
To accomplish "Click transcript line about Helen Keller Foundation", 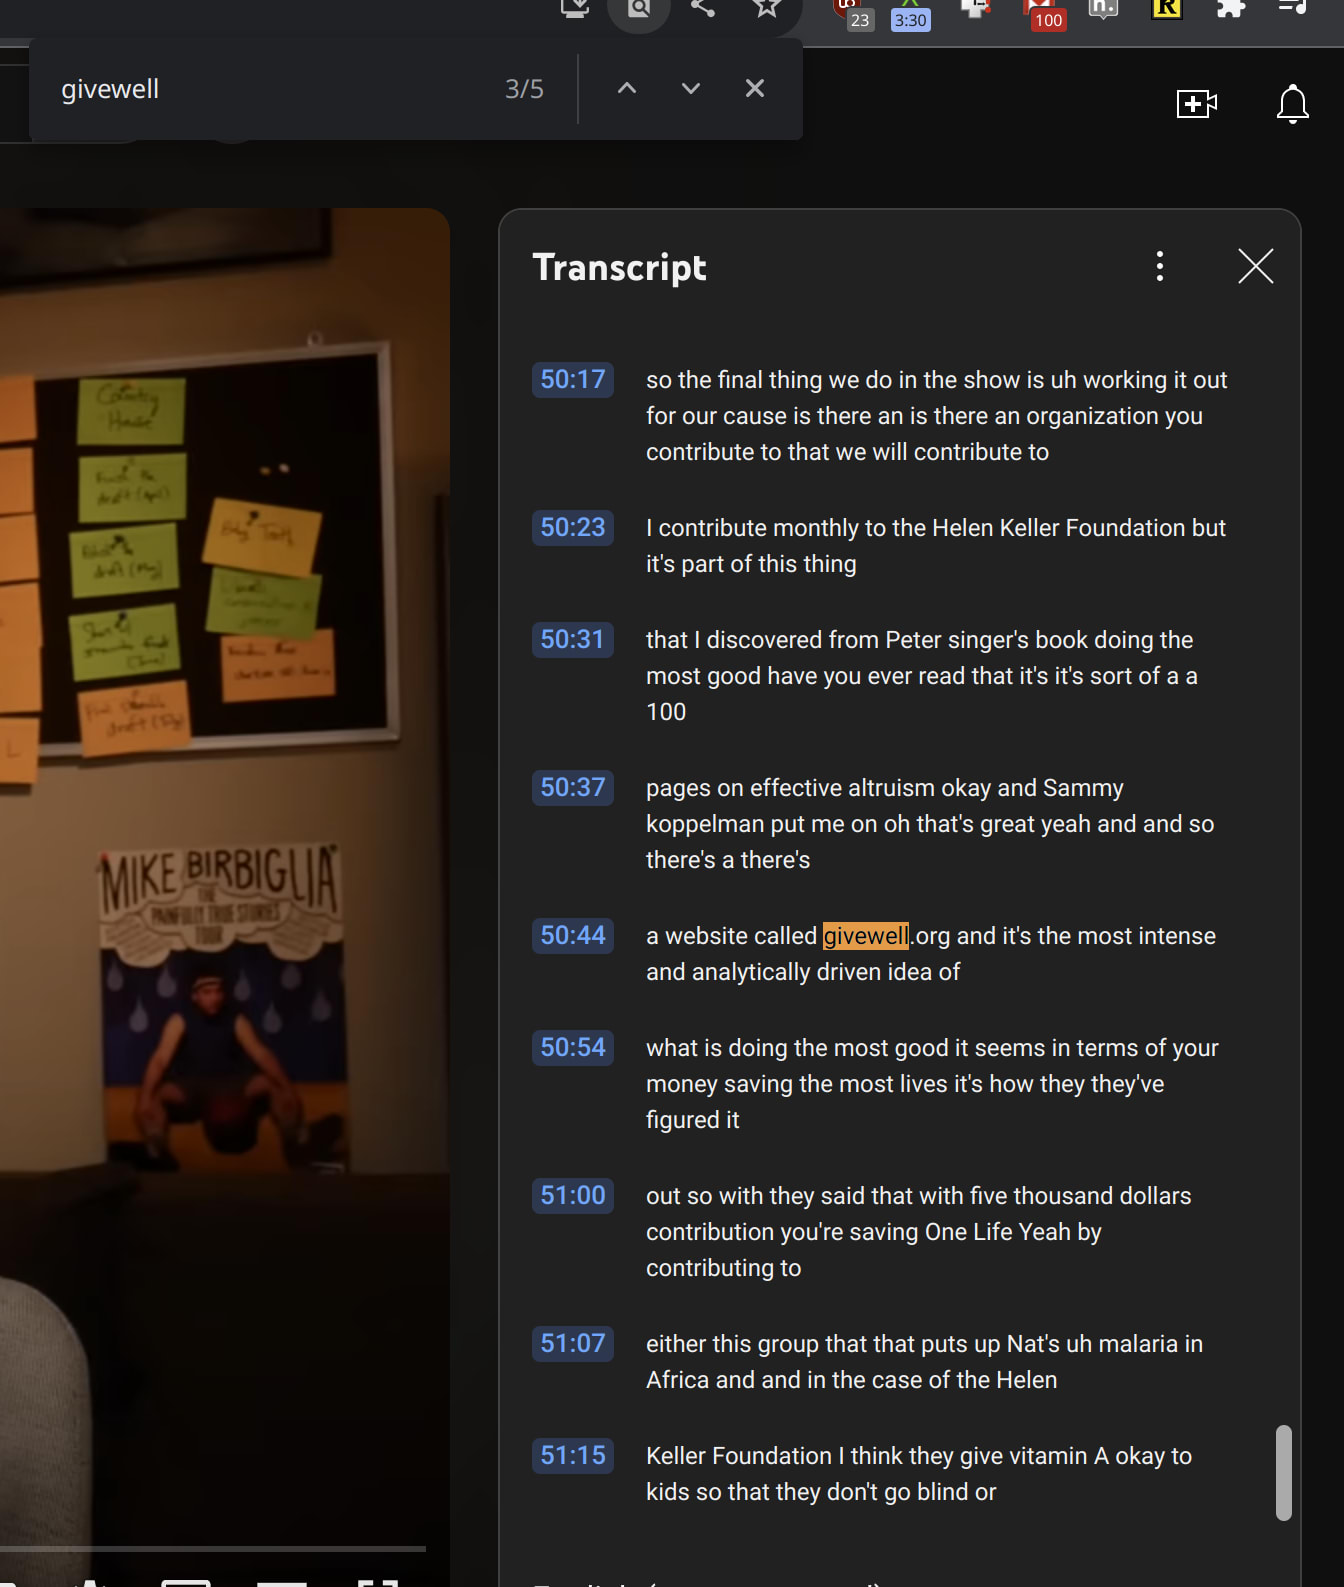I will 935,546.
